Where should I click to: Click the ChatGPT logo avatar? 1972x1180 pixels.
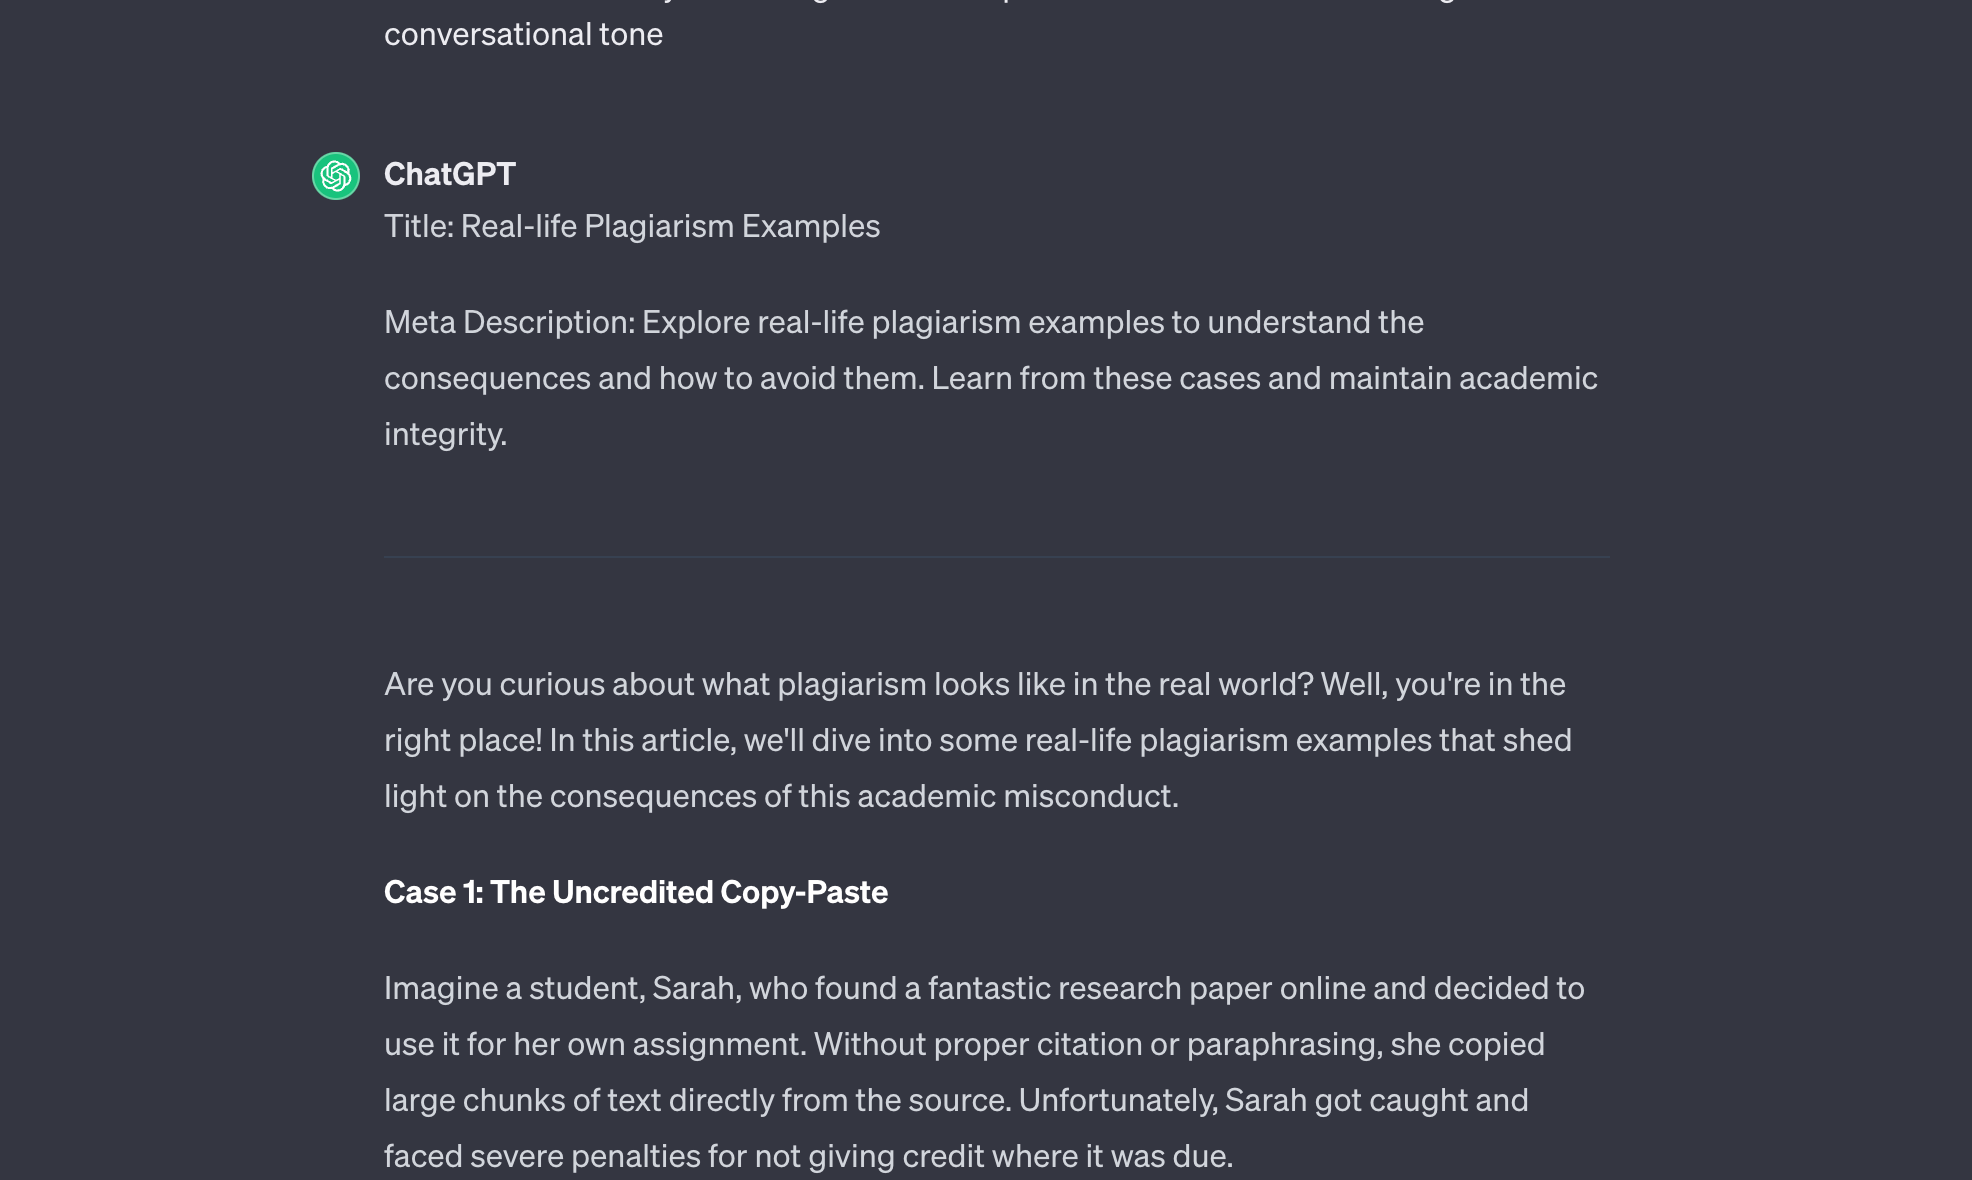coord(336,176)
